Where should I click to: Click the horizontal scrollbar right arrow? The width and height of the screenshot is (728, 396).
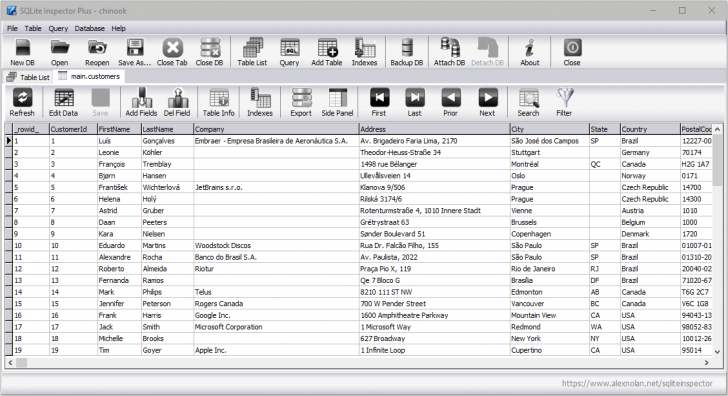click(707, 363)
